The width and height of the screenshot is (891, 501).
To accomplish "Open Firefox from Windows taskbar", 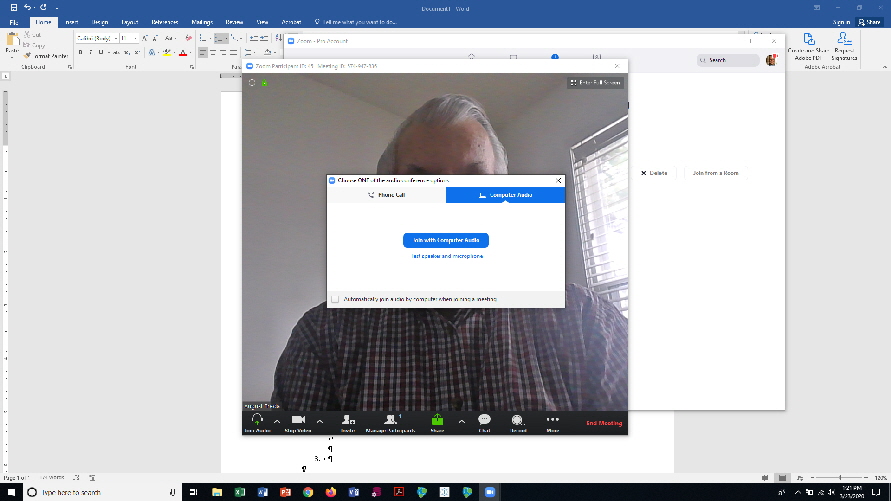I will (331, 492).
